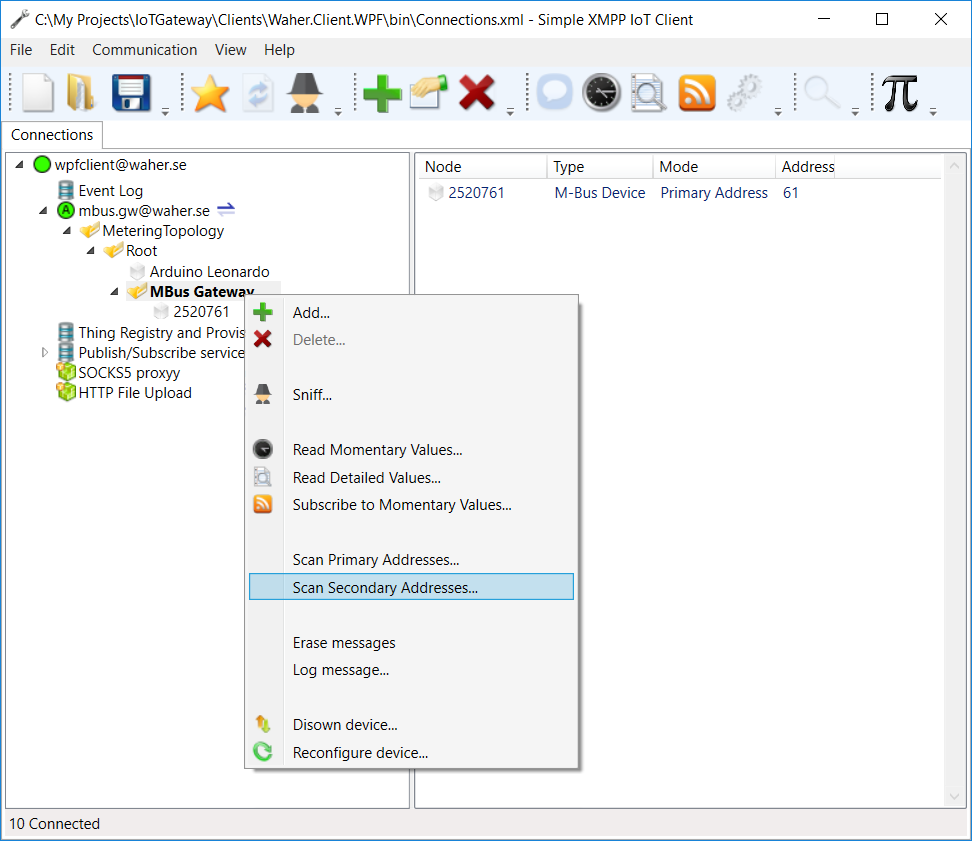This screenshot has width=972, height=841.
Task: Click the Sniffer spy toolbar icon
Action: point(305,93)
